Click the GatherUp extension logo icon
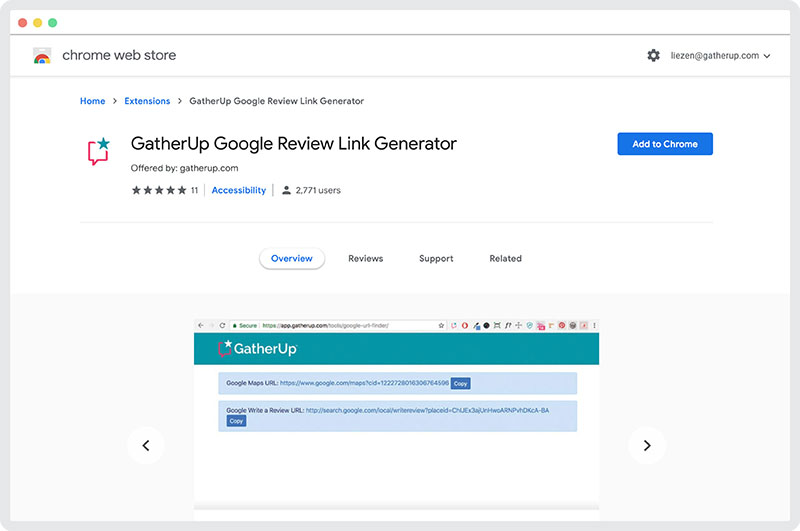This screenshot has height=531, width=800. pos(98,151)
